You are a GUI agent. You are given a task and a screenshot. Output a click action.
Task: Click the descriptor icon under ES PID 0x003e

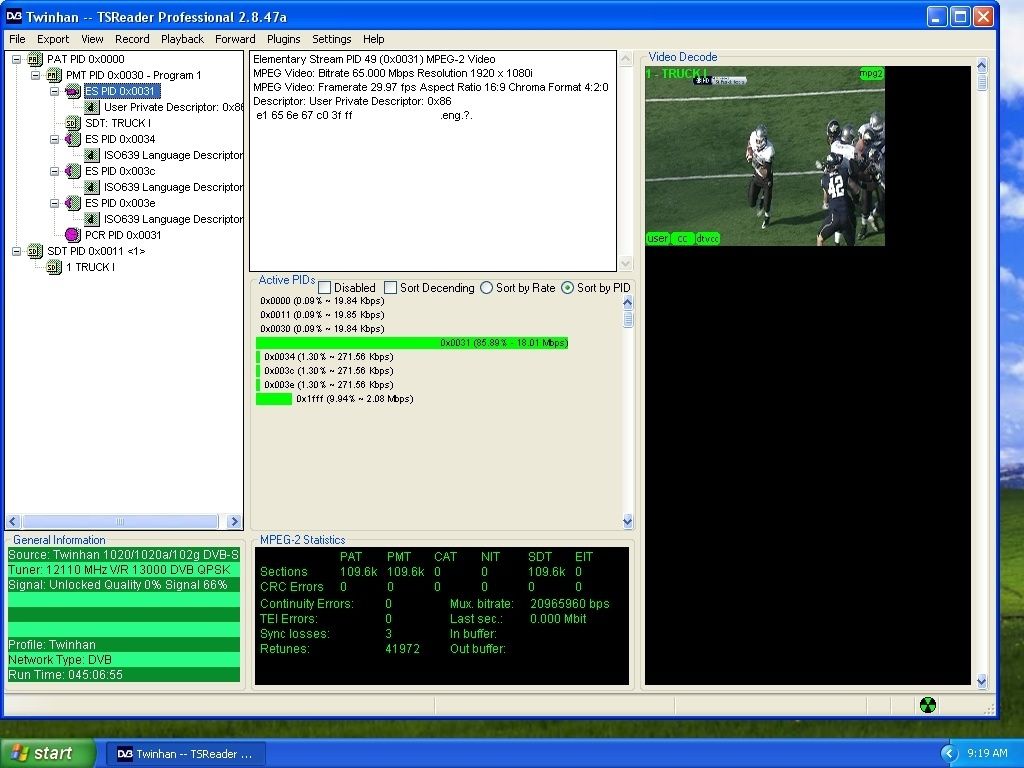pyautogui.click(x=91, y=219)
